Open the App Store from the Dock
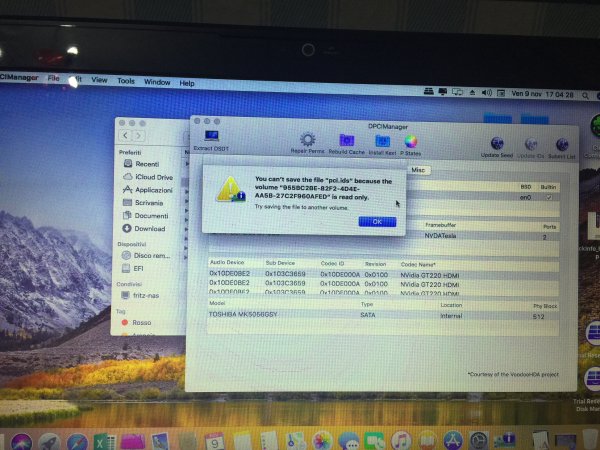Viewport: 600px width, 450px height. tap(453, 440)
